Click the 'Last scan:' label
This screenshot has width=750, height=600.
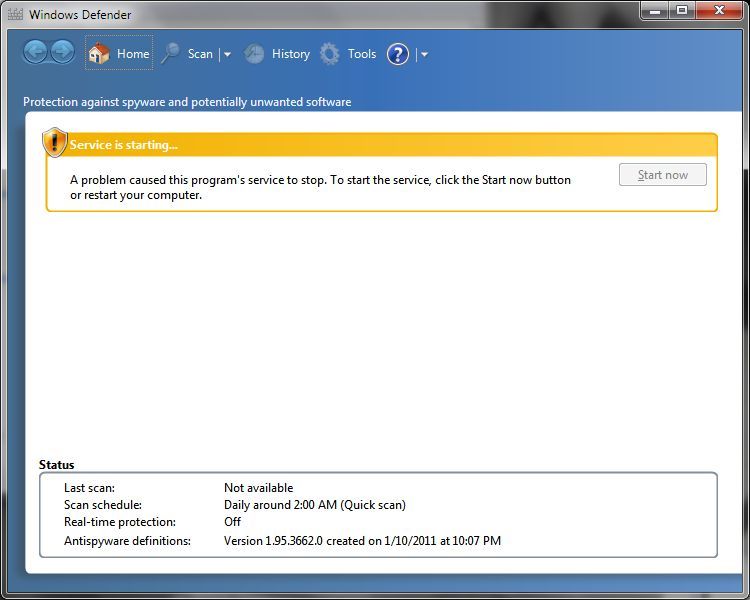click(x=89, y=488)
